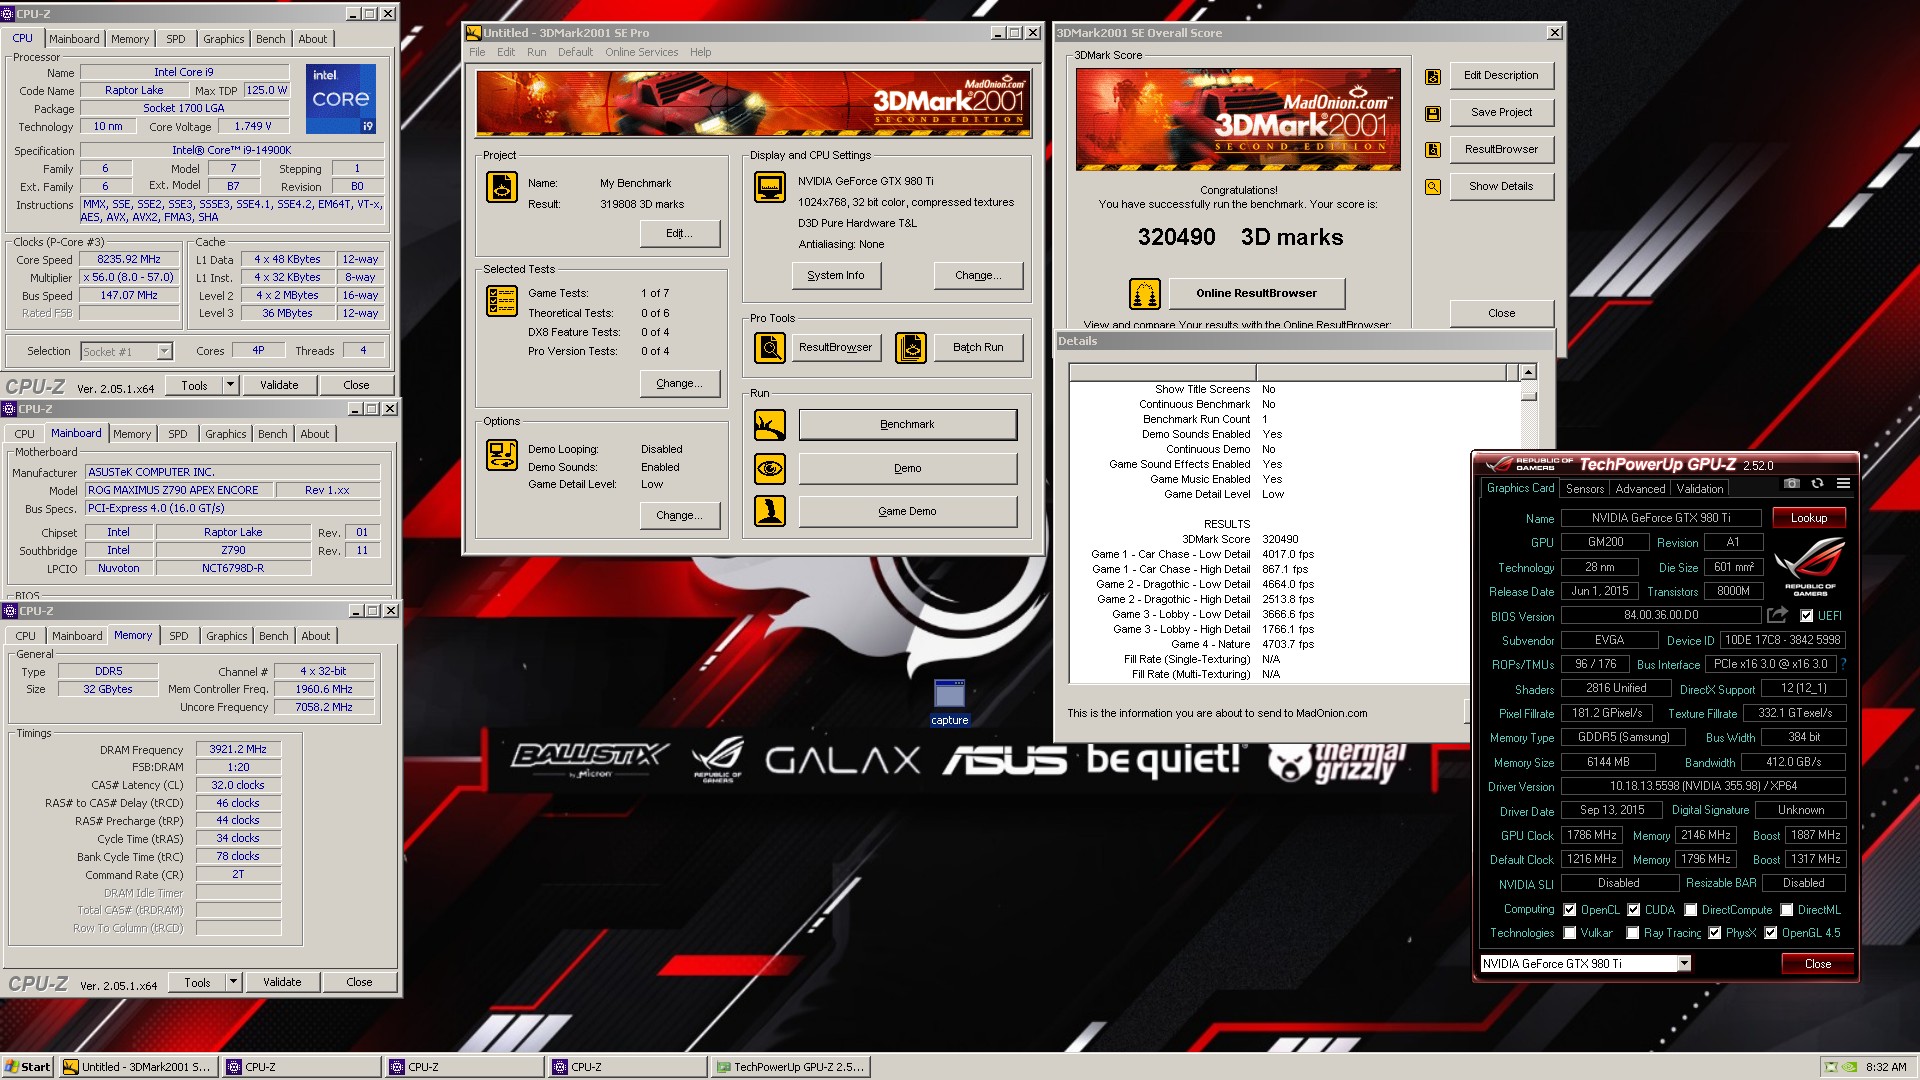
Task: Click the Selected Tests checklist icon
Action: click(x=502, y=301)
